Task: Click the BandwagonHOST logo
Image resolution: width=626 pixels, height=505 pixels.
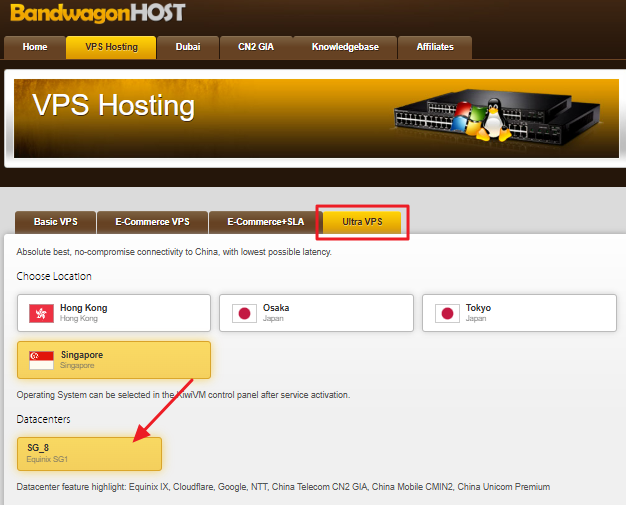Action: (x=98, y=13)
